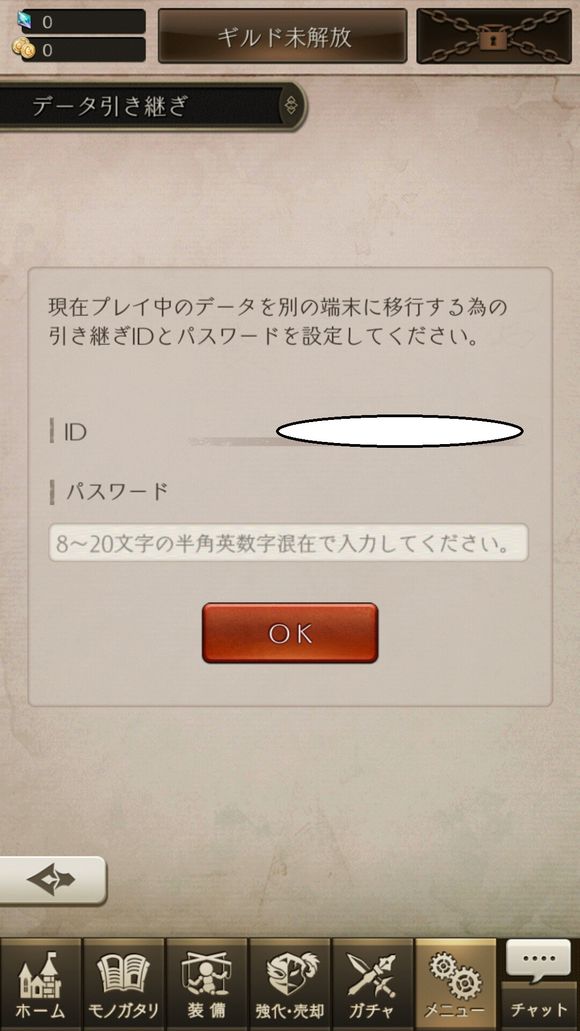Tap the blue crystal currency icon
The height and width of the screenshot is (1031, 580).
[x=24, y=21]
